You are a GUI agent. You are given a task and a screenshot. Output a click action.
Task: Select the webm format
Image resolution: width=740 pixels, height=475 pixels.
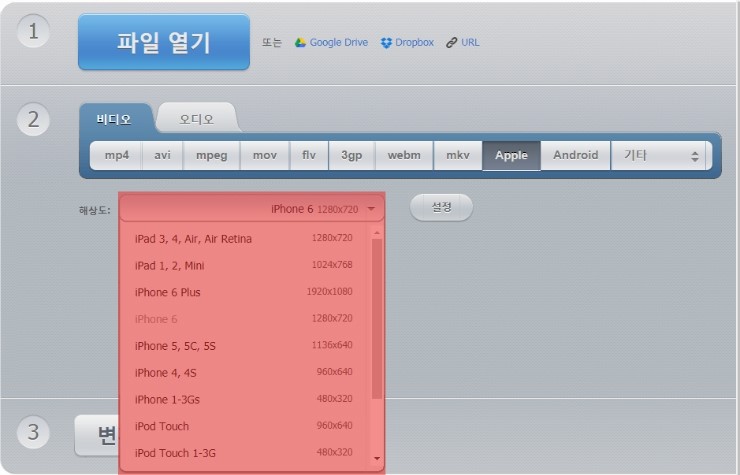tap(404, 155)
